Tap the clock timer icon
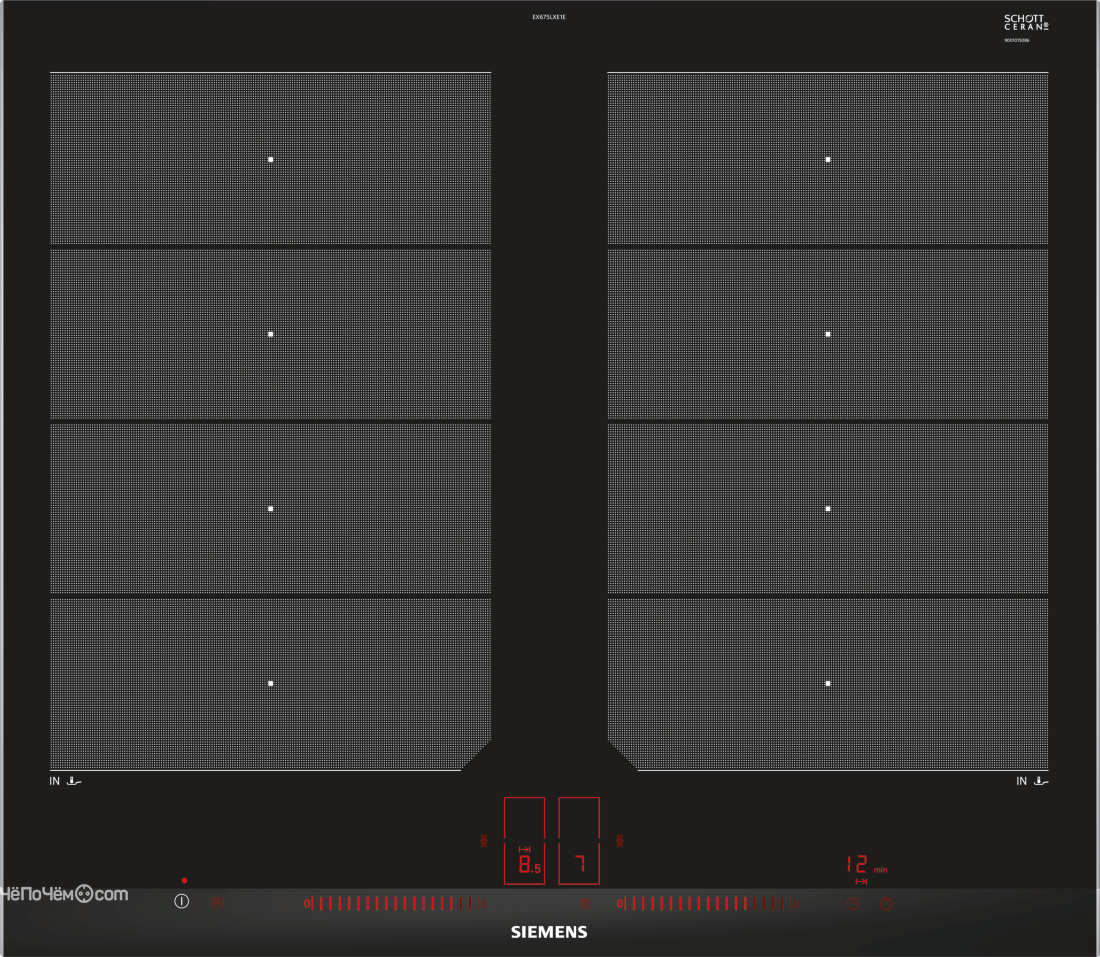The height and width of the screenshot is (957, 1100). point(853,904)
